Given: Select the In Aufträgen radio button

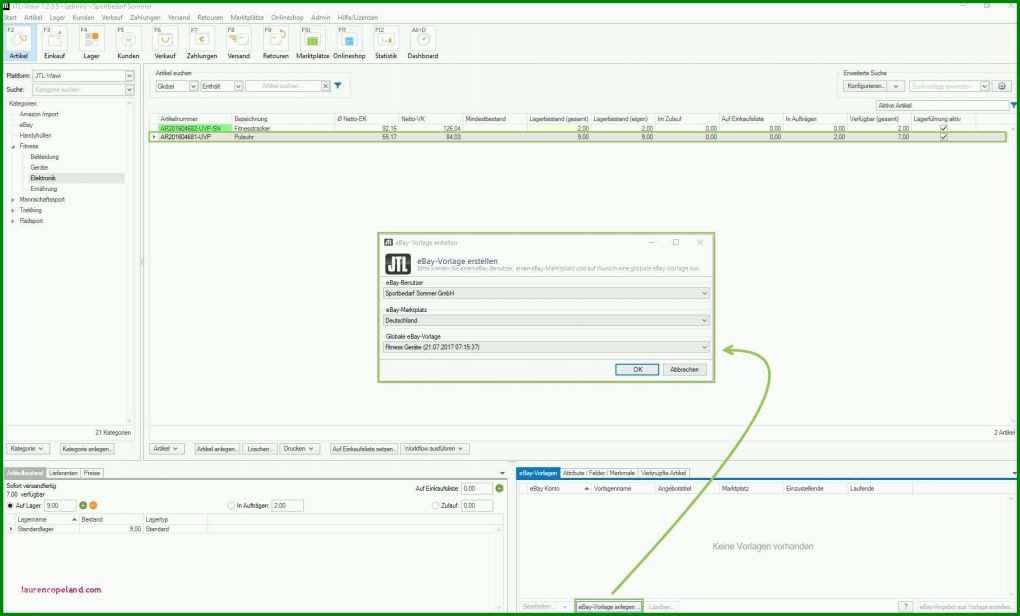Looking at the screenshot, I should tap(231, 505).
